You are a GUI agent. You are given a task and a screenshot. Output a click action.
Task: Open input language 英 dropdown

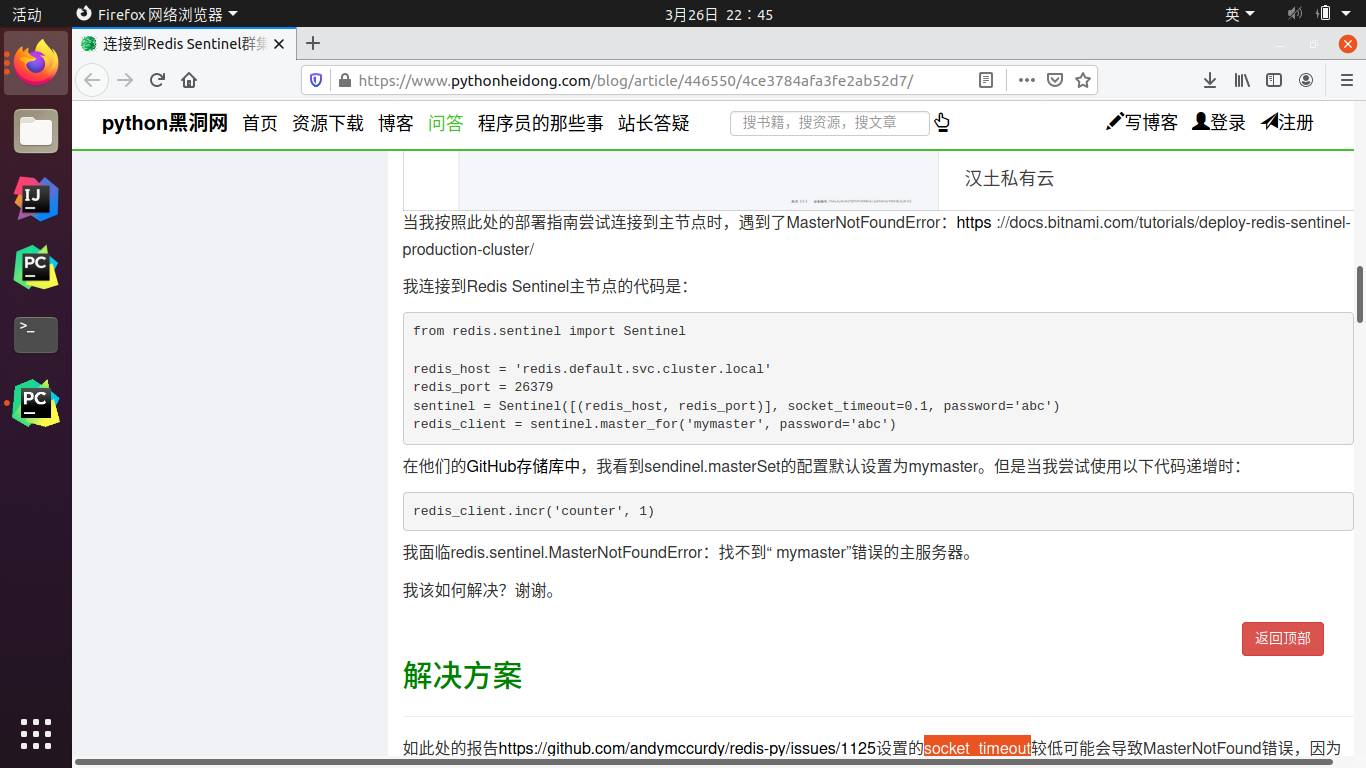(x=1239, y=14)
